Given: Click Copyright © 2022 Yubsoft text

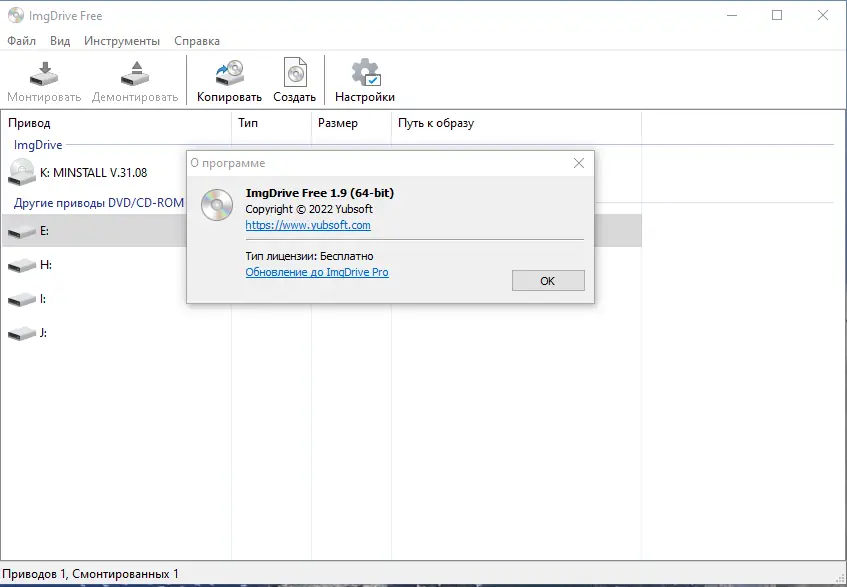Looking at the screenshot, I should tap(309, 209).
